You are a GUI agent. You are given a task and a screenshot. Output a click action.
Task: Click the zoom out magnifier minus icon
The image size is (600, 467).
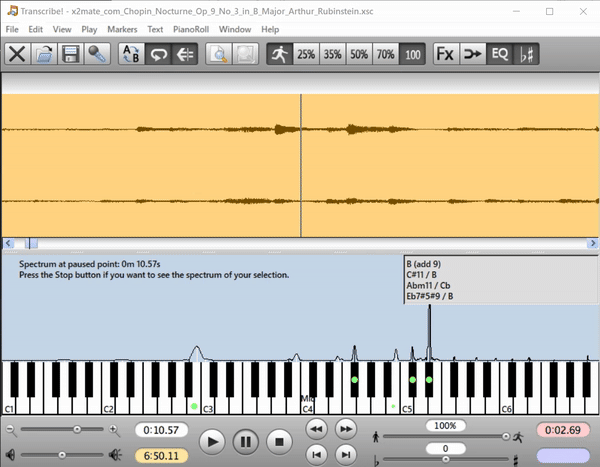(11, 430)
